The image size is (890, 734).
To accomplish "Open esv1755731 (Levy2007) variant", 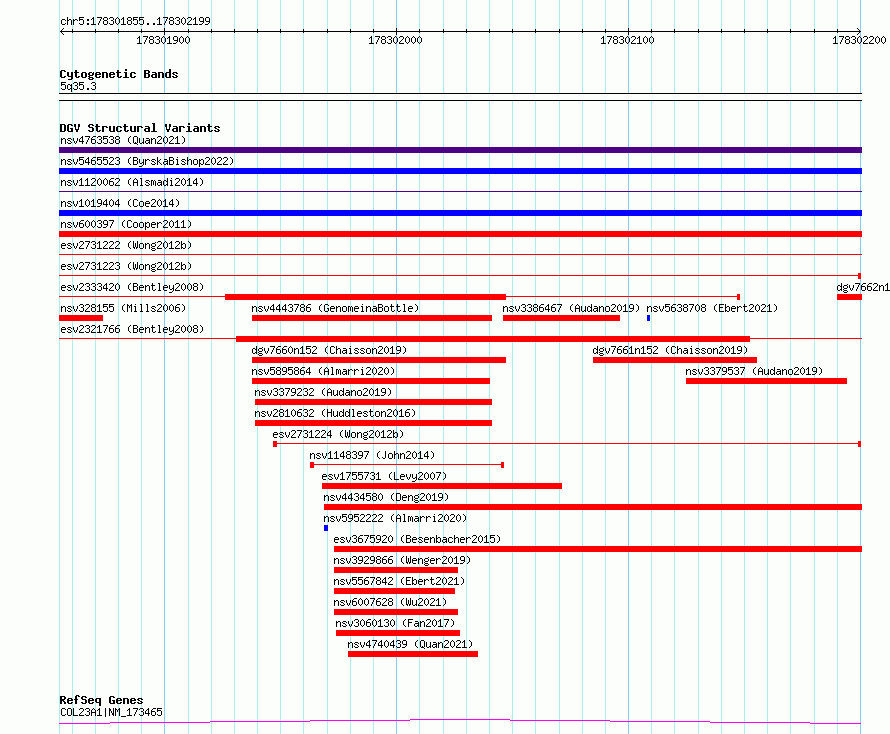I will click(x=384, y=476).
